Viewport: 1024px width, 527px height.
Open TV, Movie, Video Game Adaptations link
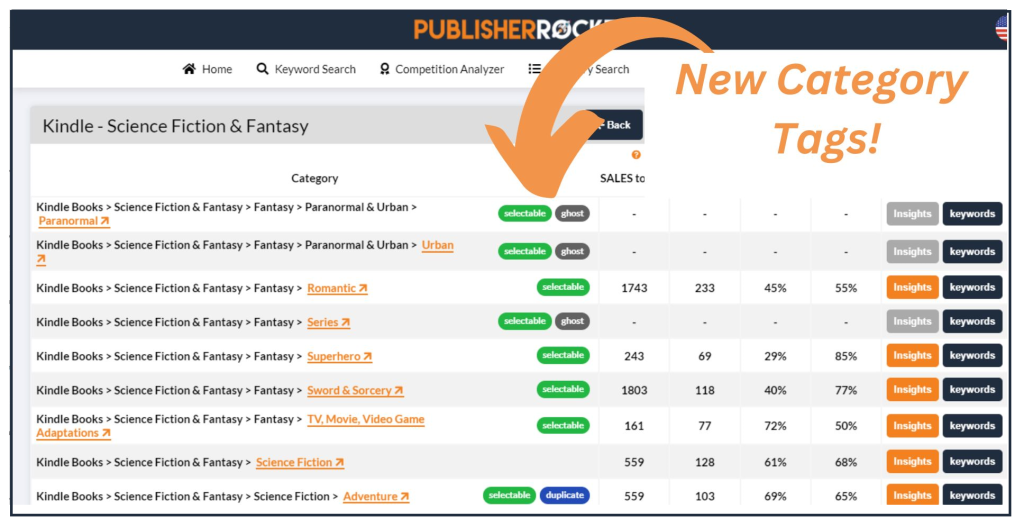click(366, 419)
